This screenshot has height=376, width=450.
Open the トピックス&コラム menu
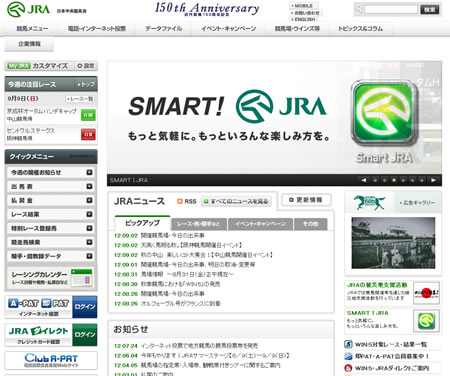coord(360,29)
